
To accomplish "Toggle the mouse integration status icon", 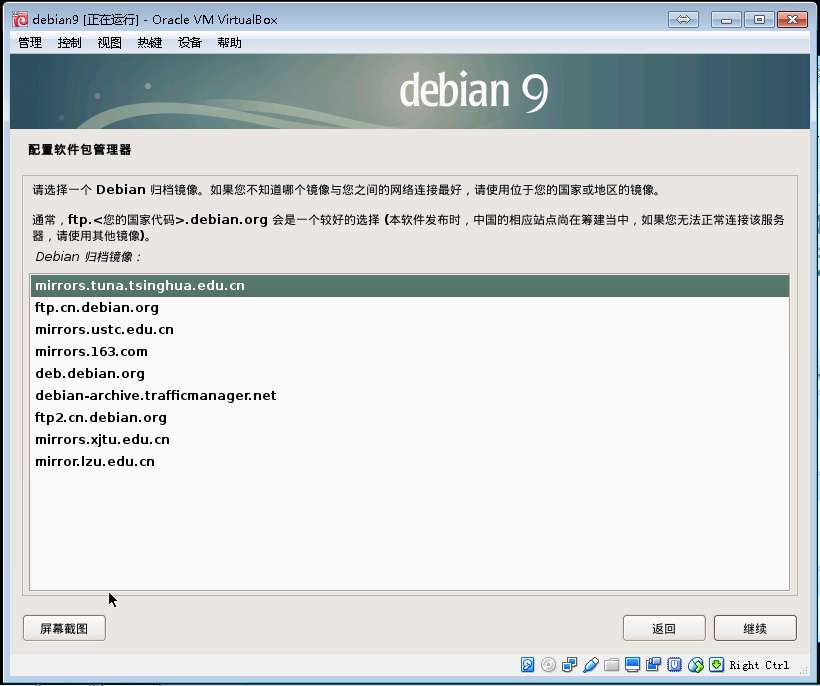I will [x=696, y=665].
